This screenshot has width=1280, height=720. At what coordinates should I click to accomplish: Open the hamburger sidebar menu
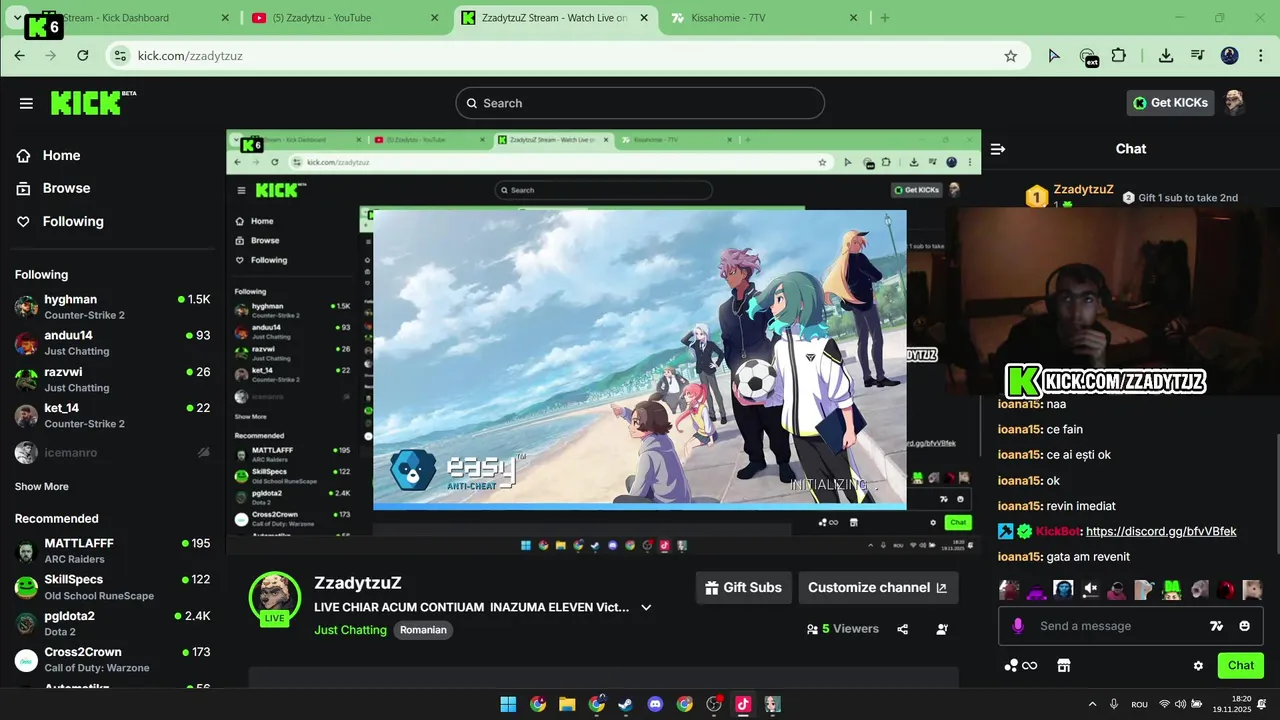coord(26,103)
